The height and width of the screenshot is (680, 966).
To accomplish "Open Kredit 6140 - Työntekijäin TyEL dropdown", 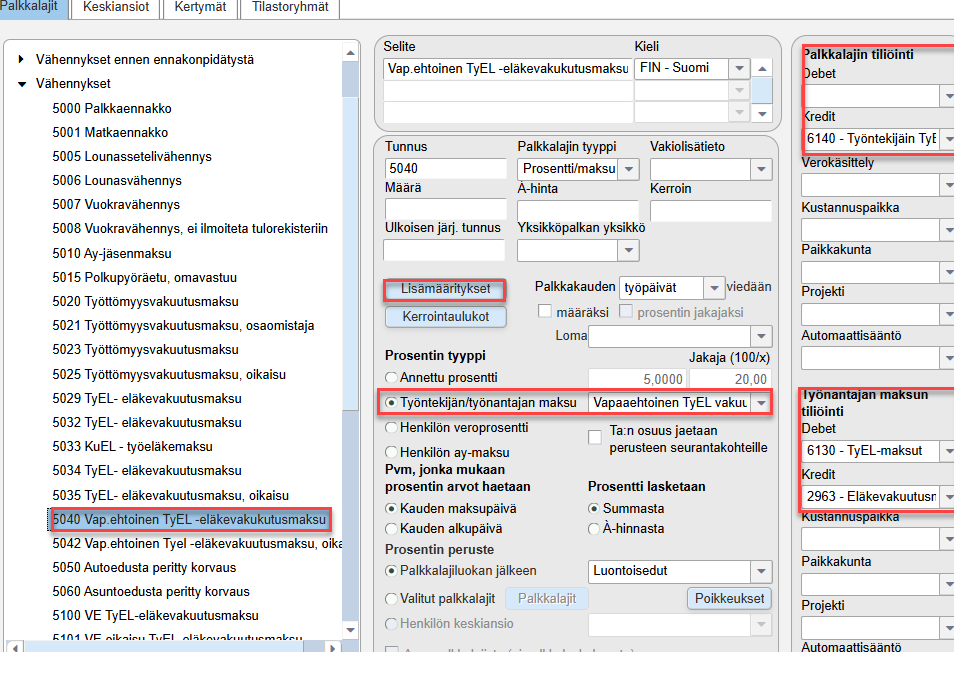I will (948, 139).
